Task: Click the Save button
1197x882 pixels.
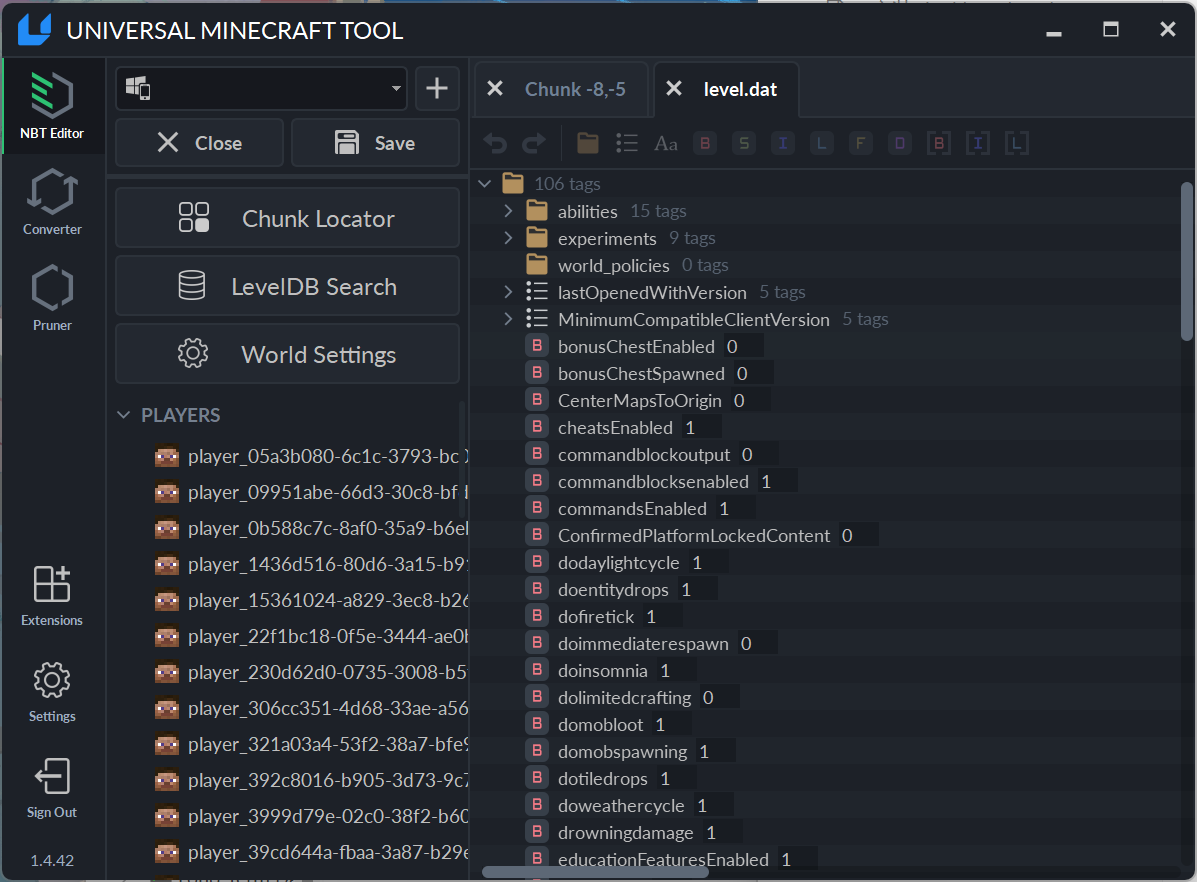Action: tap(375, 143)
